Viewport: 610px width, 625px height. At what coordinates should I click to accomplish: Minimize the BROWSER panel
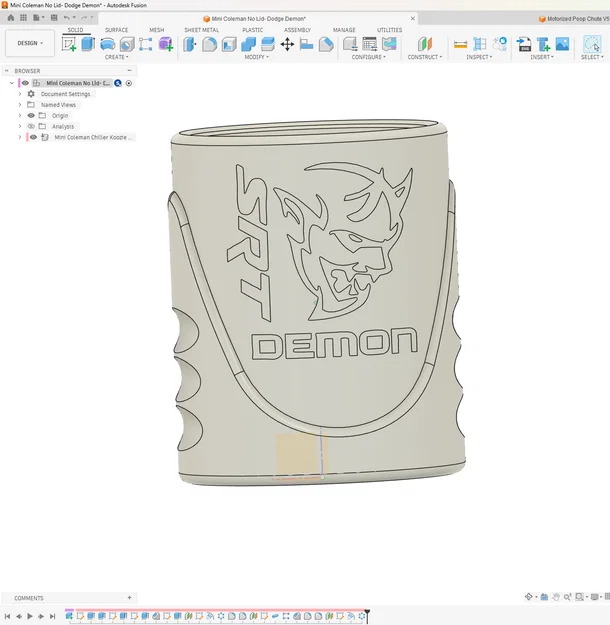click(x=129, y=71)
